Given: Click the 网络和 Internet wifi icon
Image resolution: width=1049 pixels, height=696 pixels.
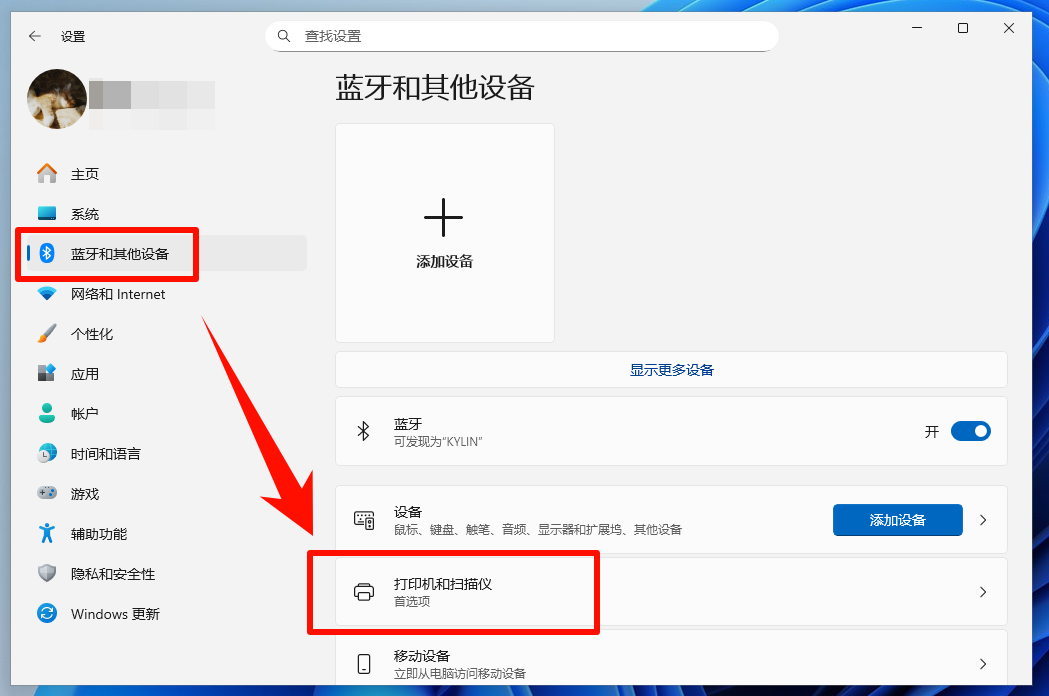Looking at the screenshot, I should tap(47, 293).
